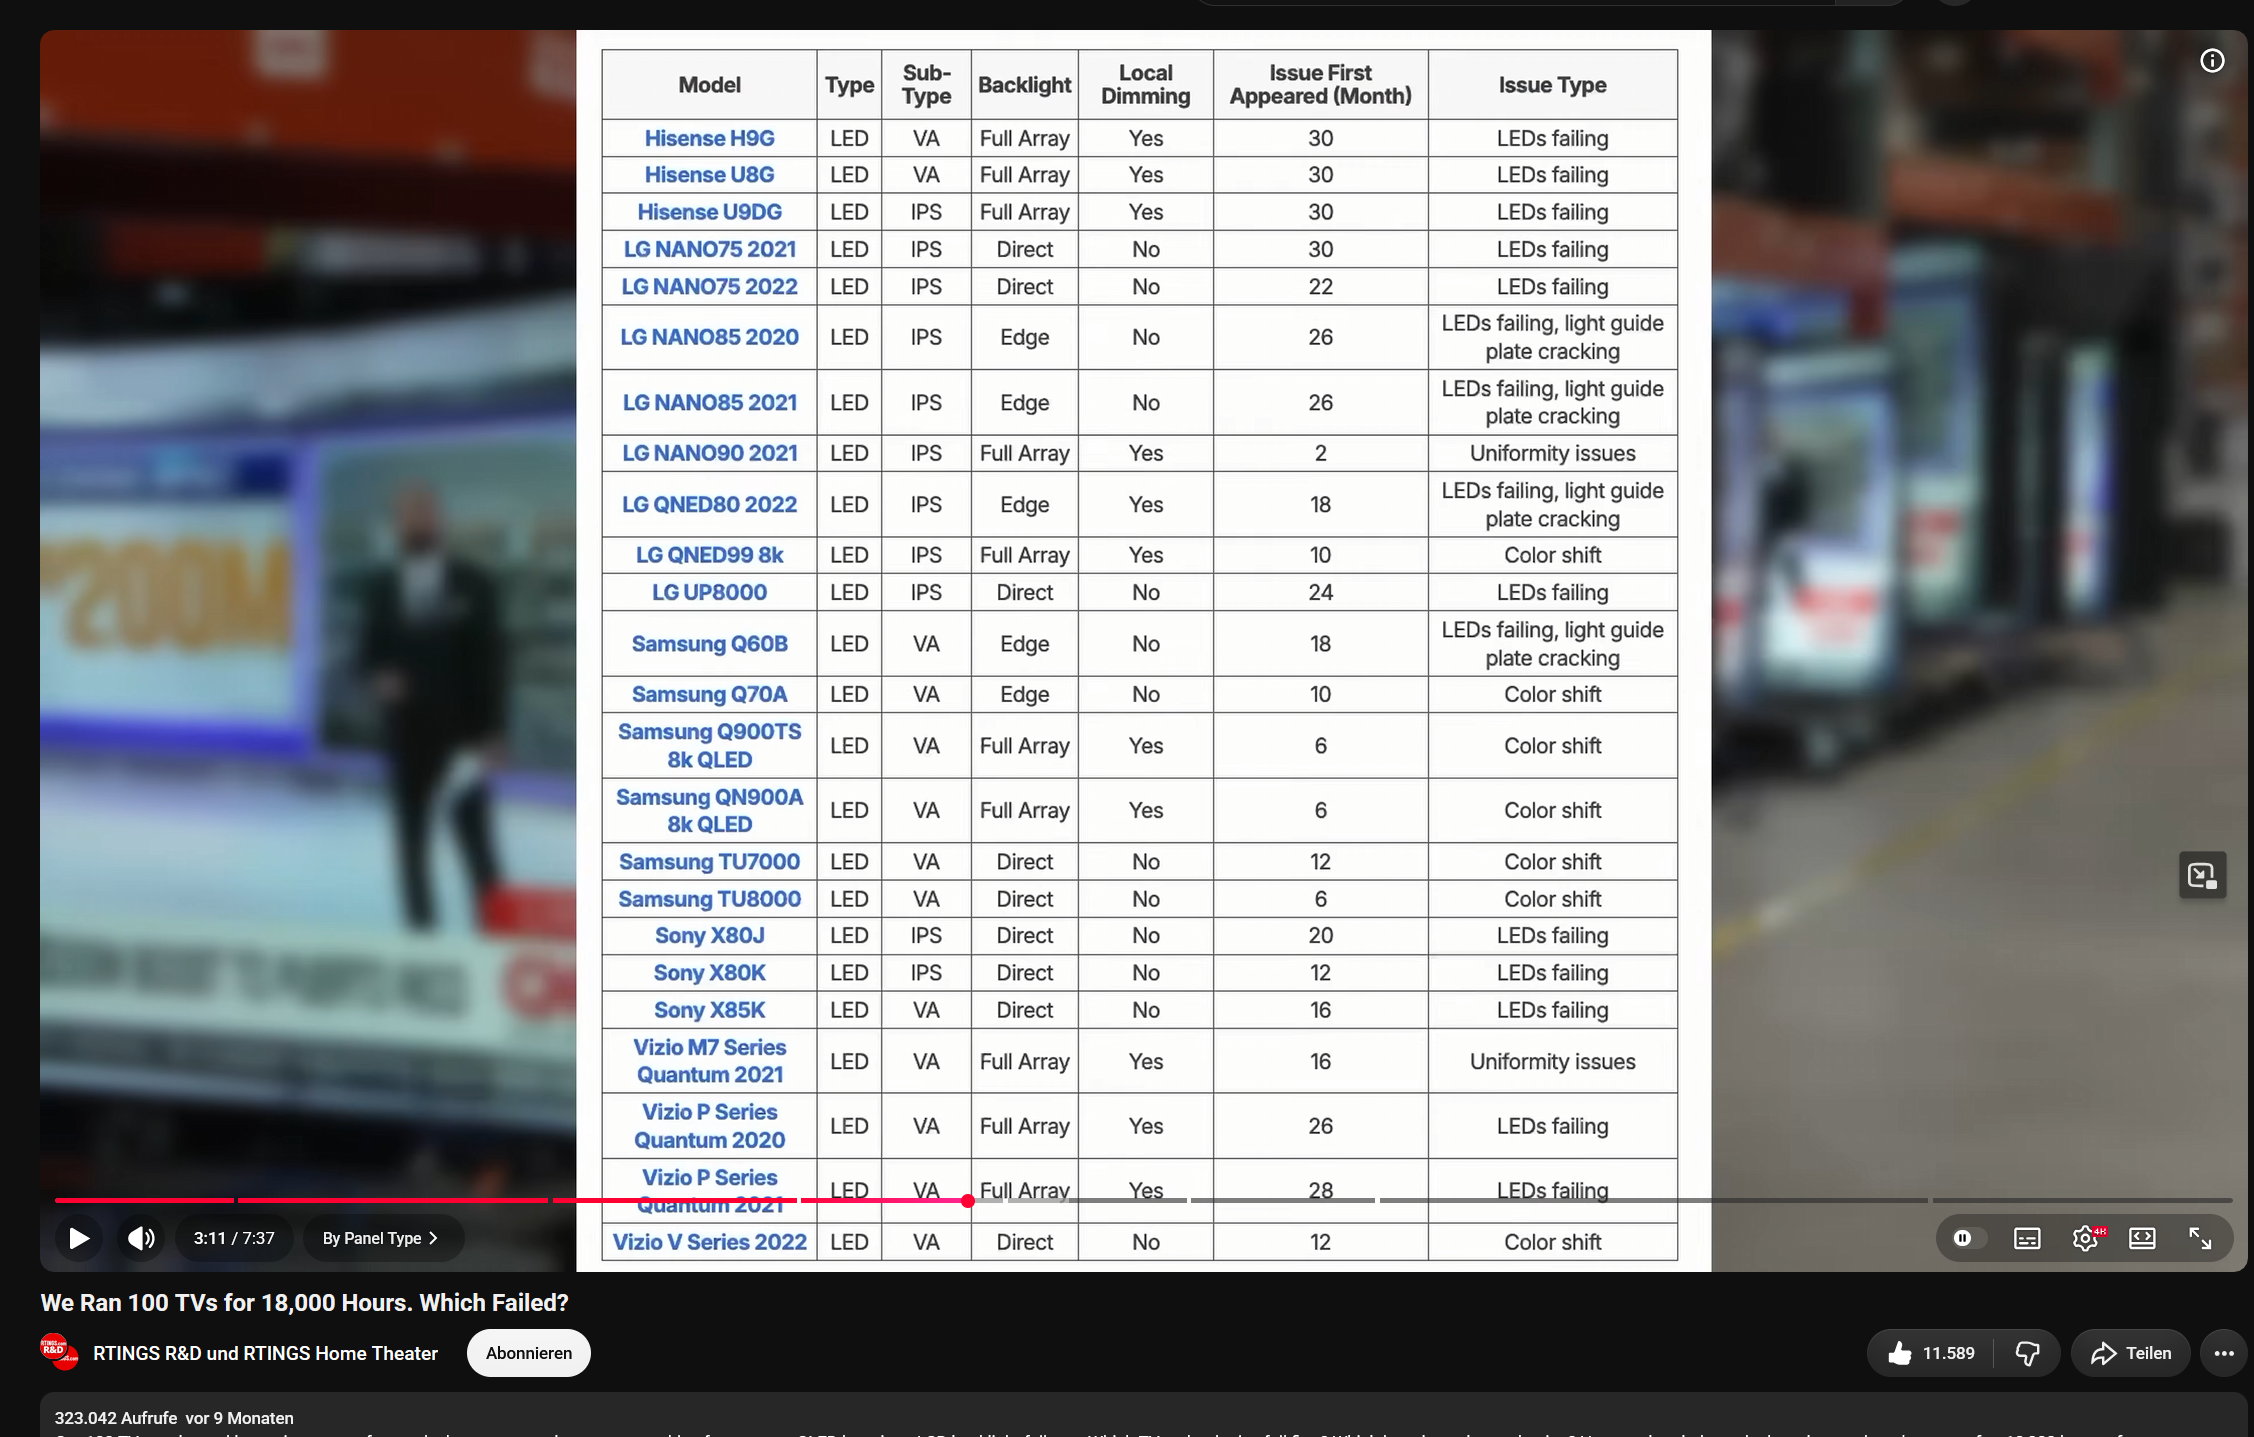This screenshot has width=2254, height=1437.
Task: Click Hisense U9DG model name
Action: [709, 212]
